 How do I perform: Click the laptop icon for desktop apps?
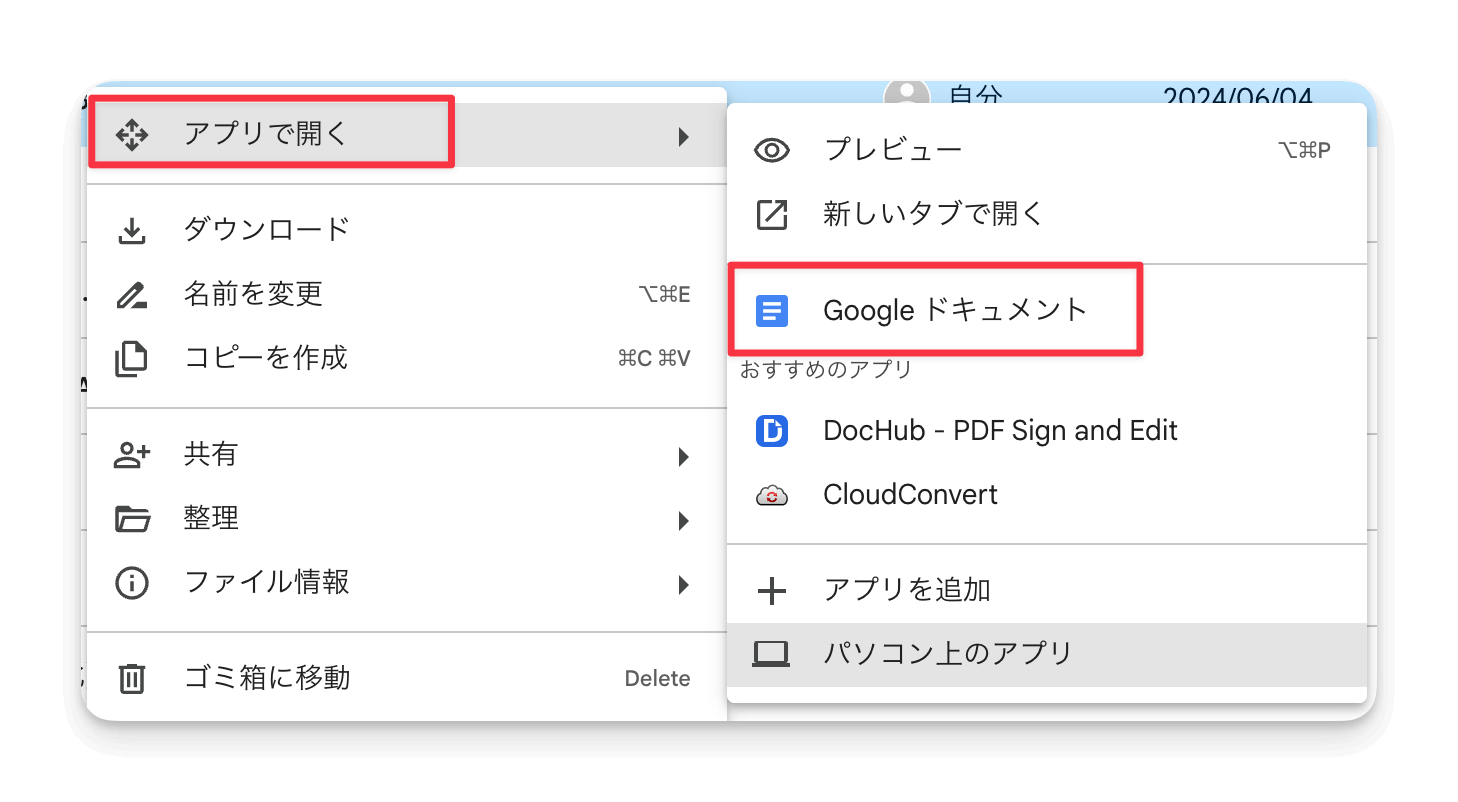[x=772, y=655]
